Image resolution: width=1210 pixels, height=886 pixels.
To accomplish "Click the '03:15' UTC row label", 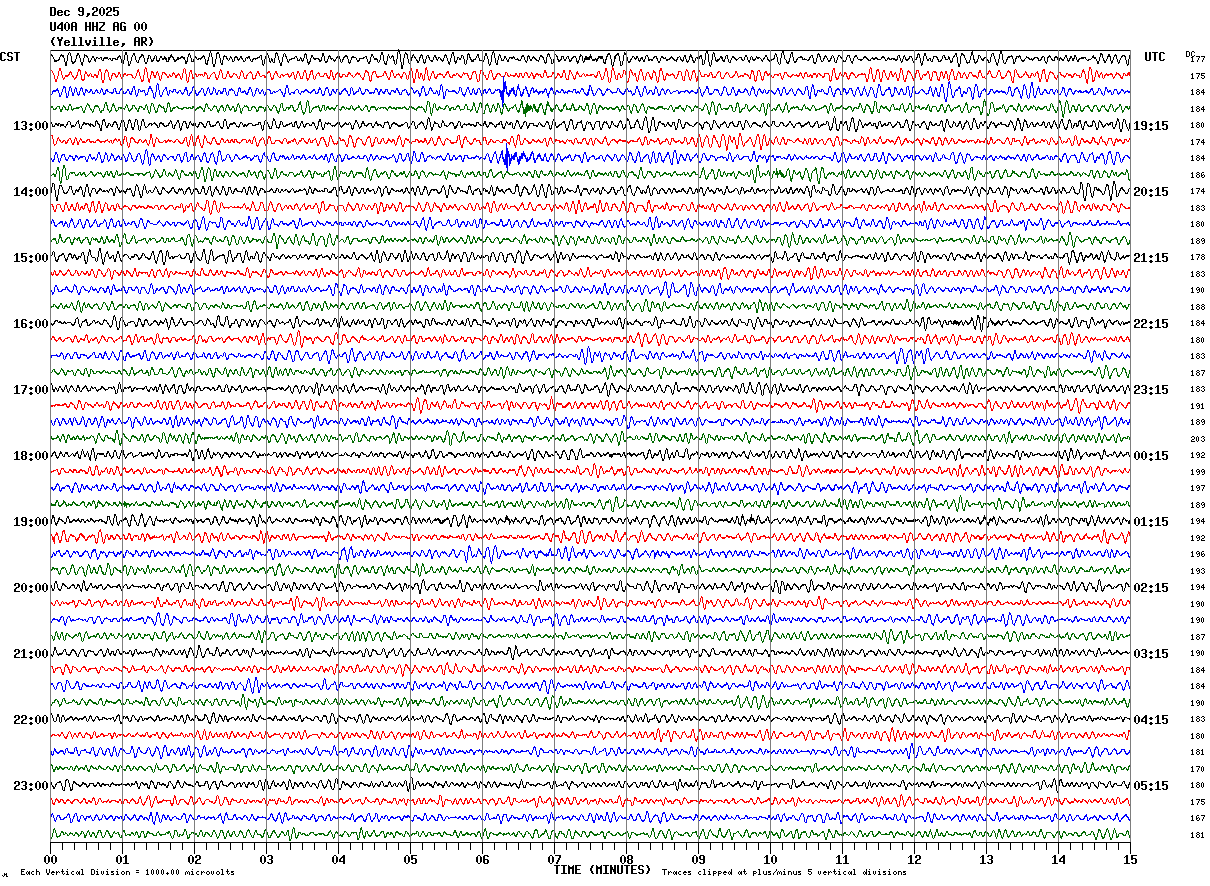I will tap(1150, 654).
